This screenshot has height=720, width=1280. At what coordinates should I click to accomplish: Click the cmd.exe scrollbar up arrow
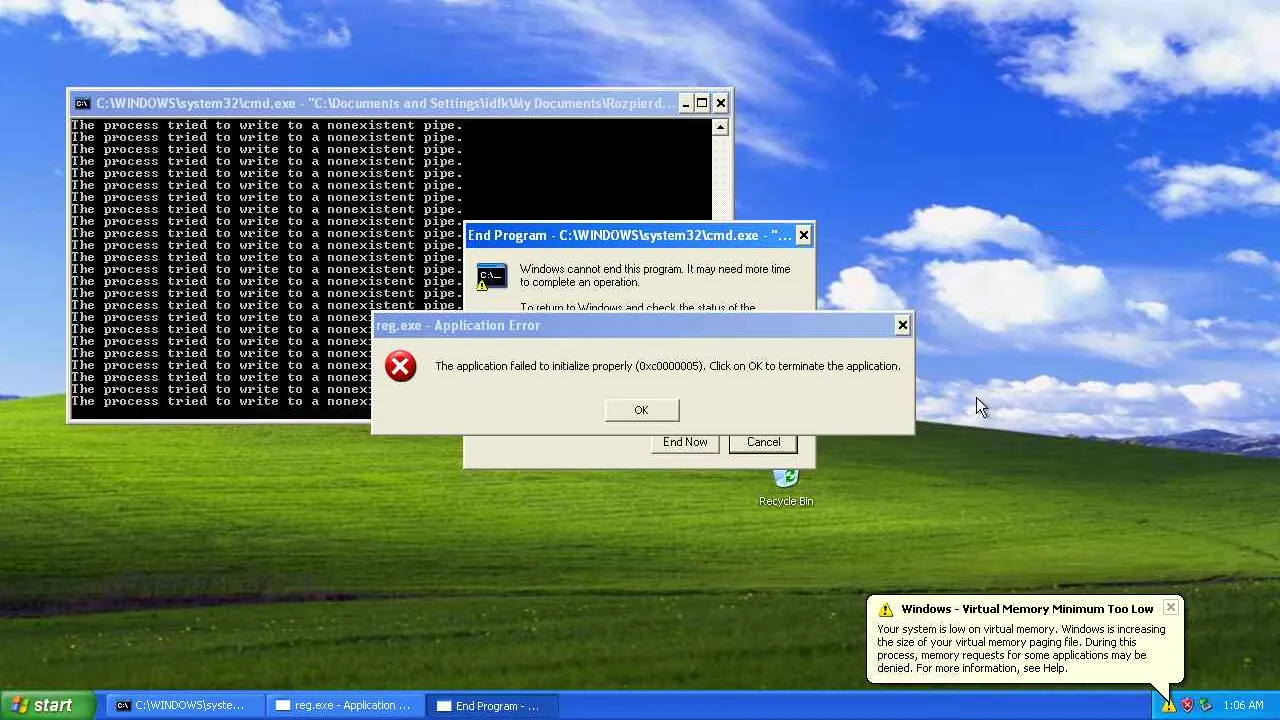click(x=720, y=127)
